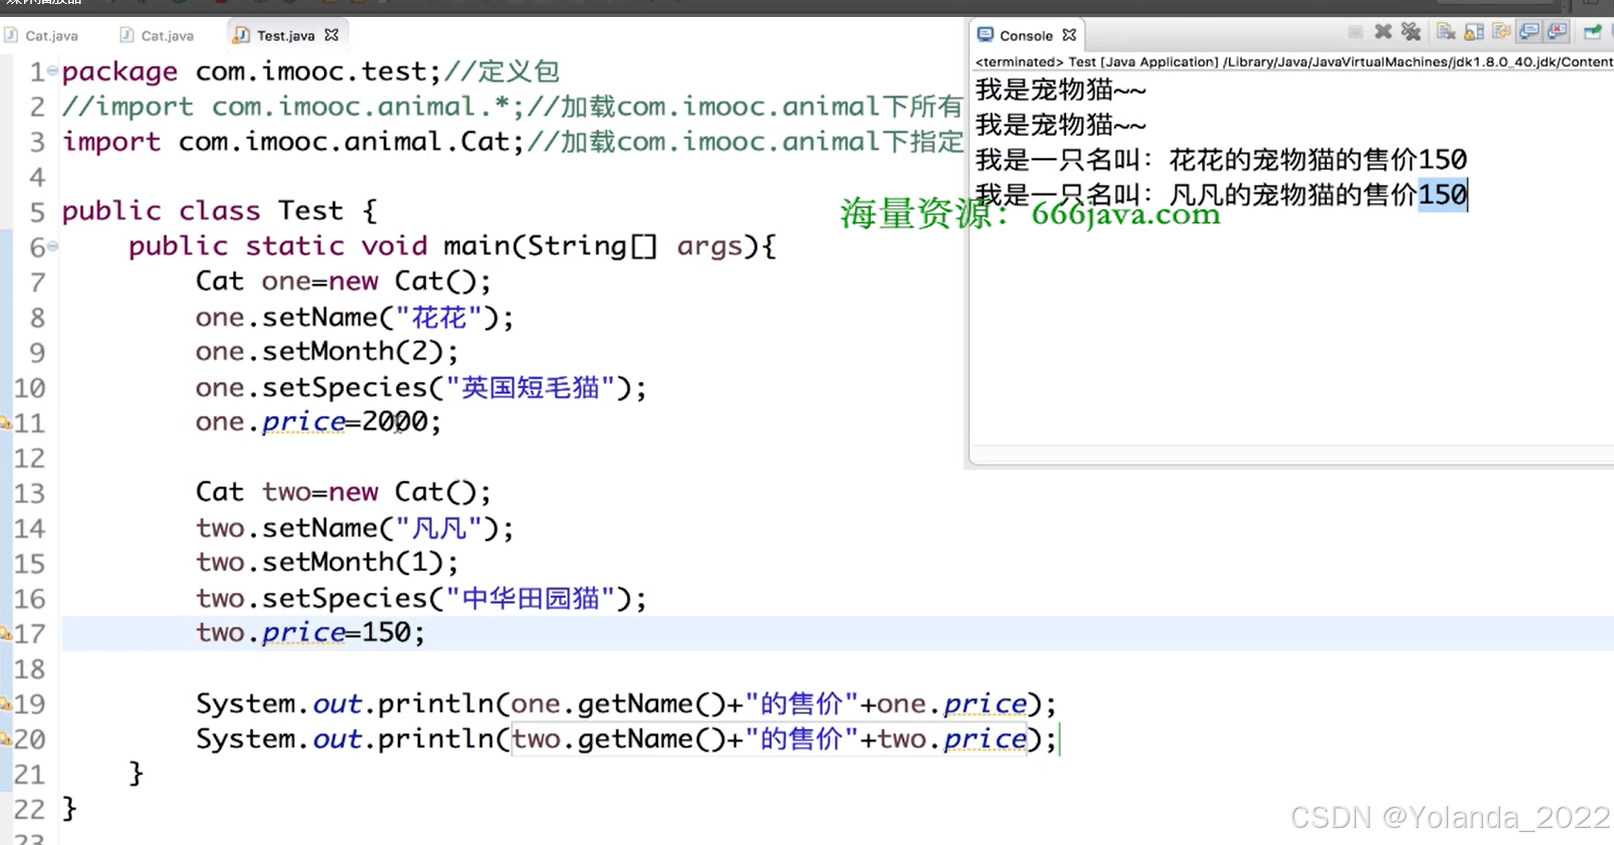1614x845 pixels.
Task: Toggle Word Wrap icon in Console toolbar
Action: (1501, 31)
